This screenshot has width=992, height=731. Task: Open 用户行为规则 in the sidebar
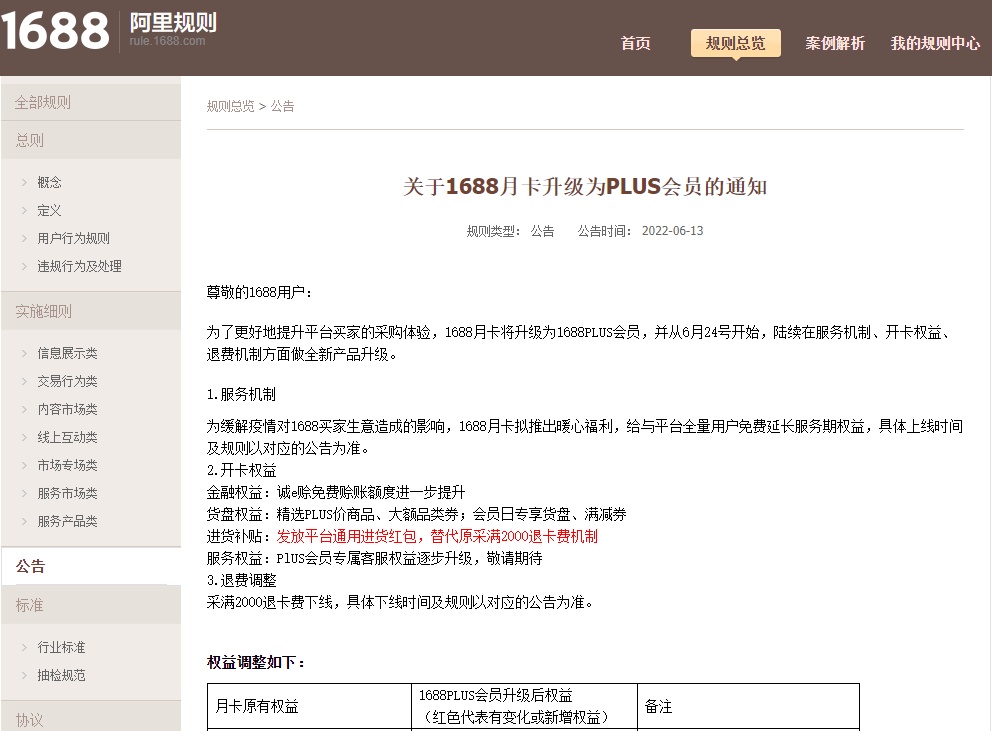(x=73, y=238)
